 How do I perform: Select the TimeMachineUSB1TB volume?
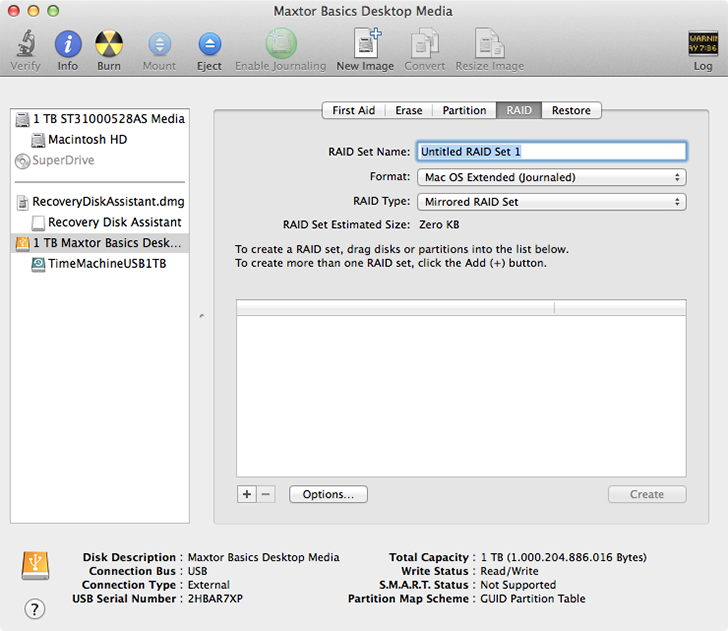100,263
